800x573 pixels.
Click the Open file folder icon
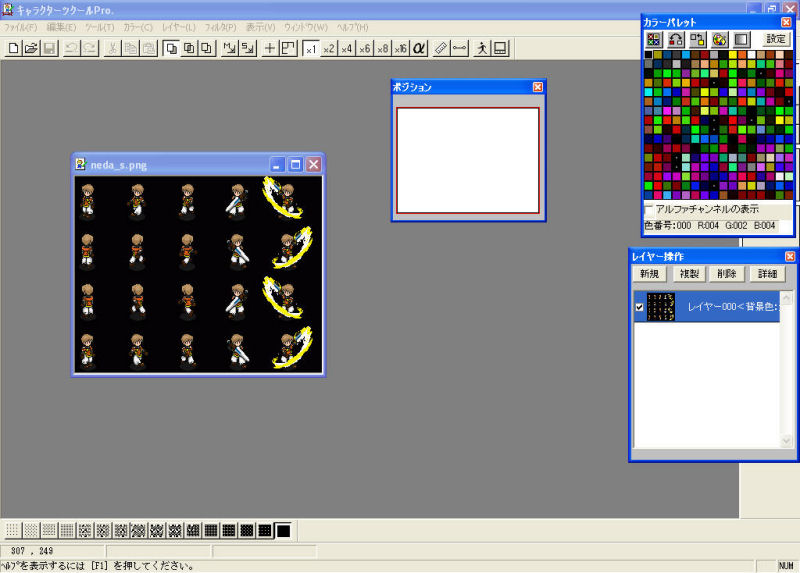[x=30, y=48]
